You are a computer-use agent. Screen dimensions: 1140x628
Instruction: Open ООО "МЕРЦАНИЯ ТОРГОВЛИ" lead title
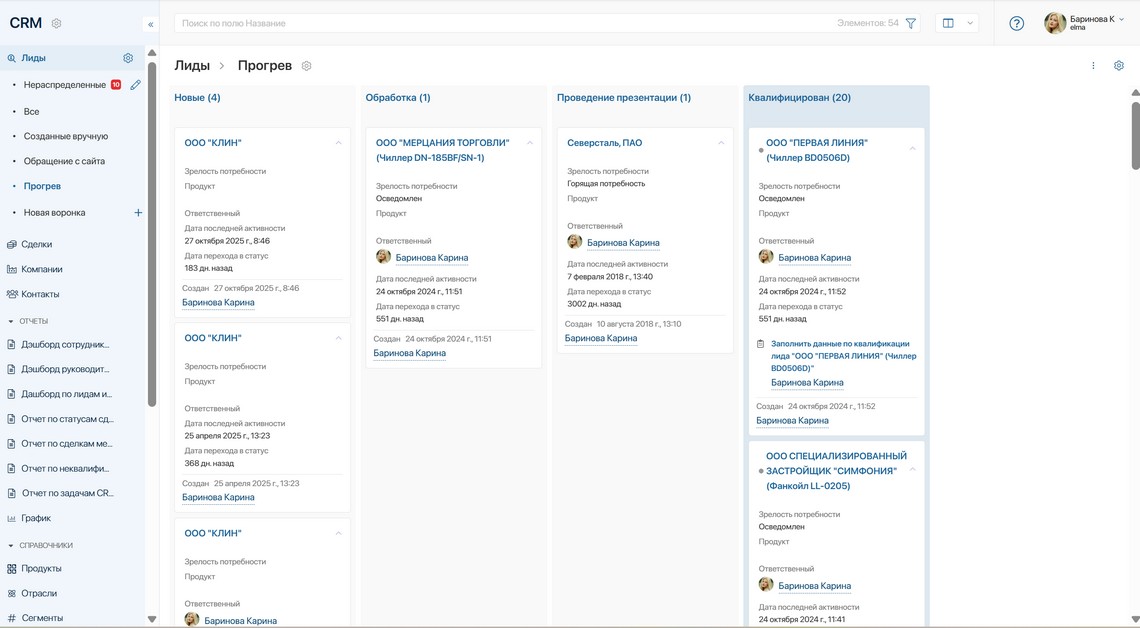coord(442,150)
